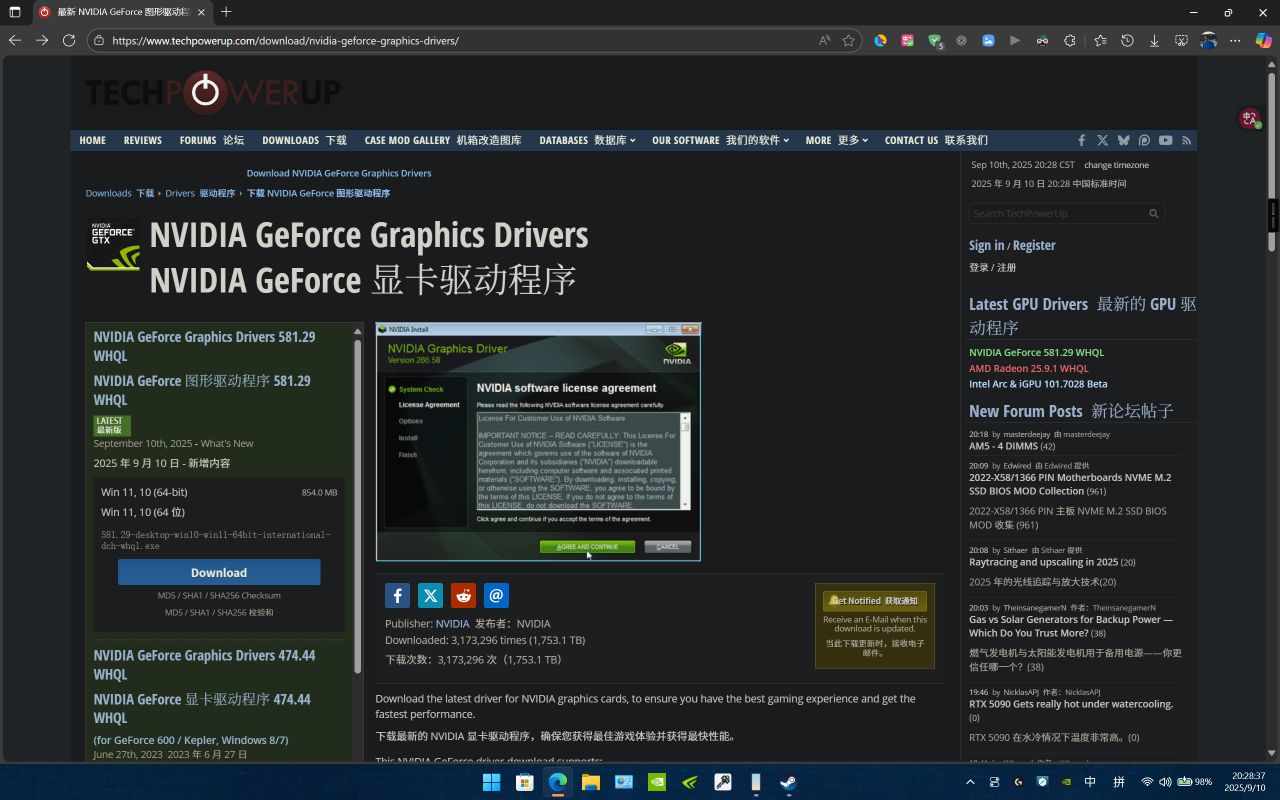Click the search magnifier icon
Viewport: 1280px width, 800px height.
coord(1153,214)
